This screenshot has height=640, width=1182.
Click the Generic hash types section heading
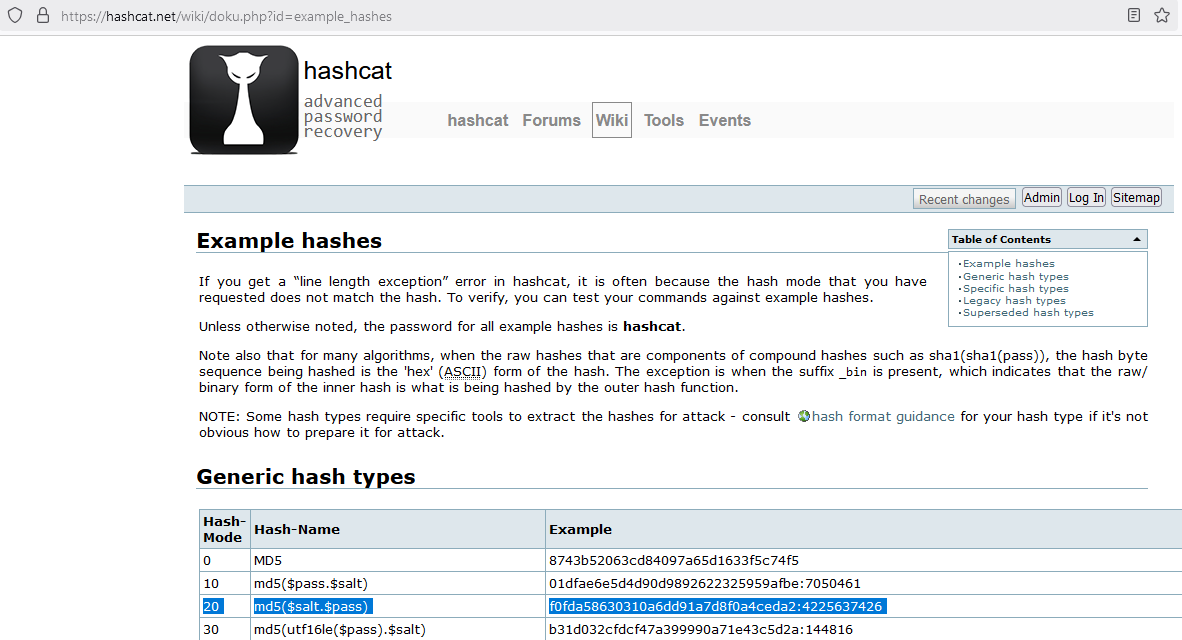tap(306, 476)
